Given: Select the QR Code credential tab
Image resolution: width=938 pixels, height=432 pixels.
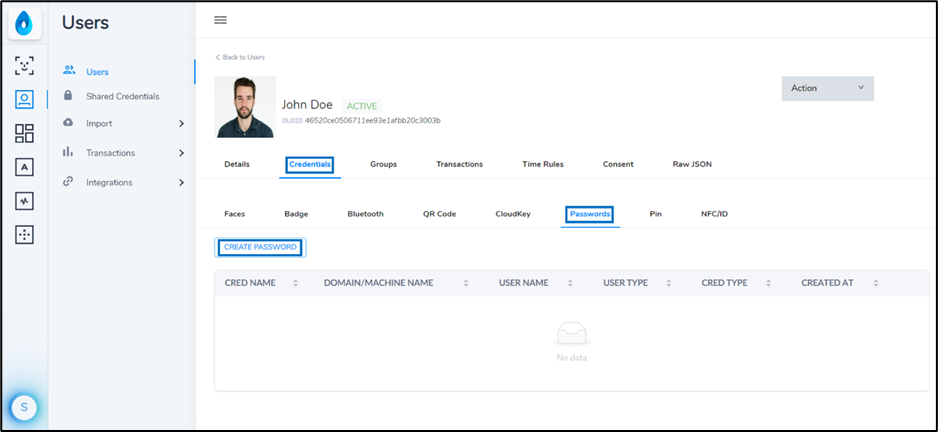Looking at the screenshot, I should pos(440,214).
